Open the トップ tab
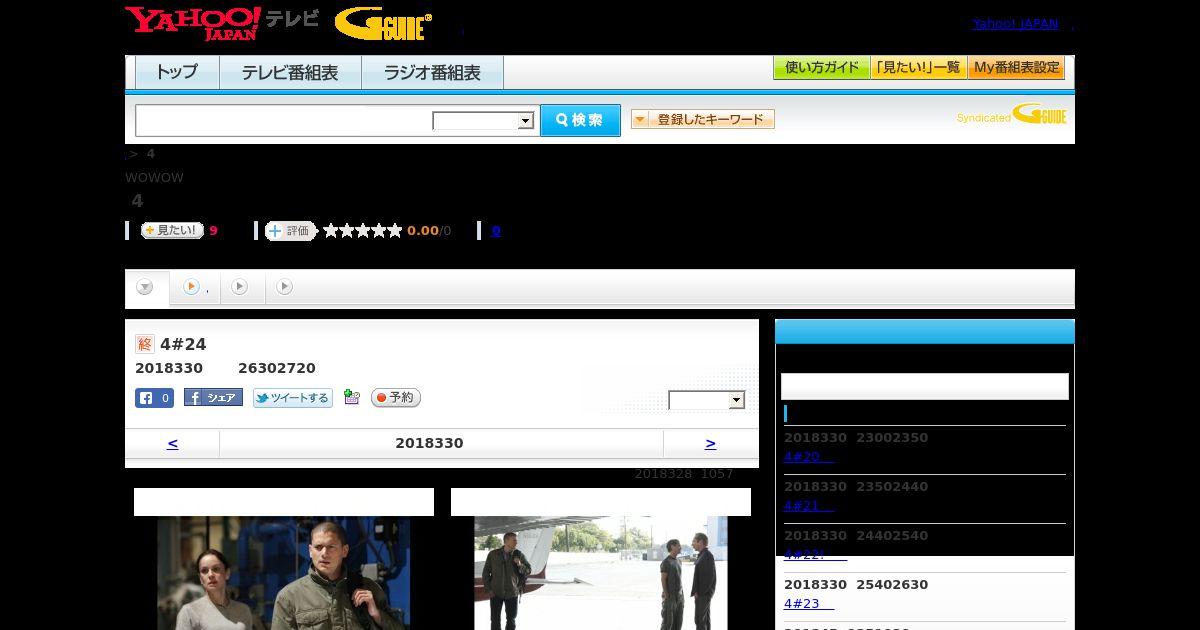1200x630 pixels. pos(177,72)
